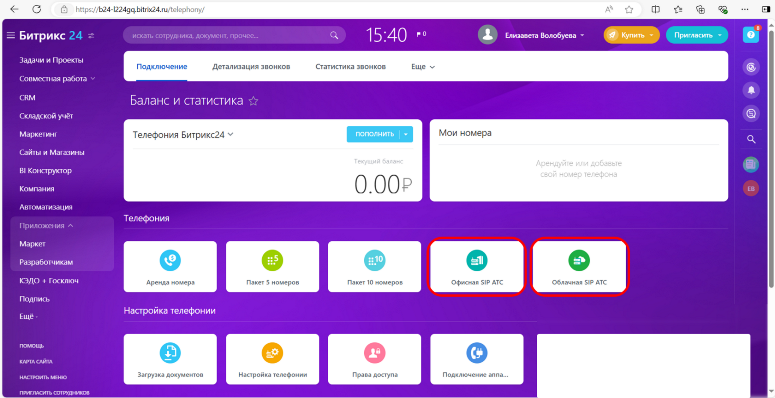
Task: Switch to Детализация звонков tab
Action: point(251,66)
